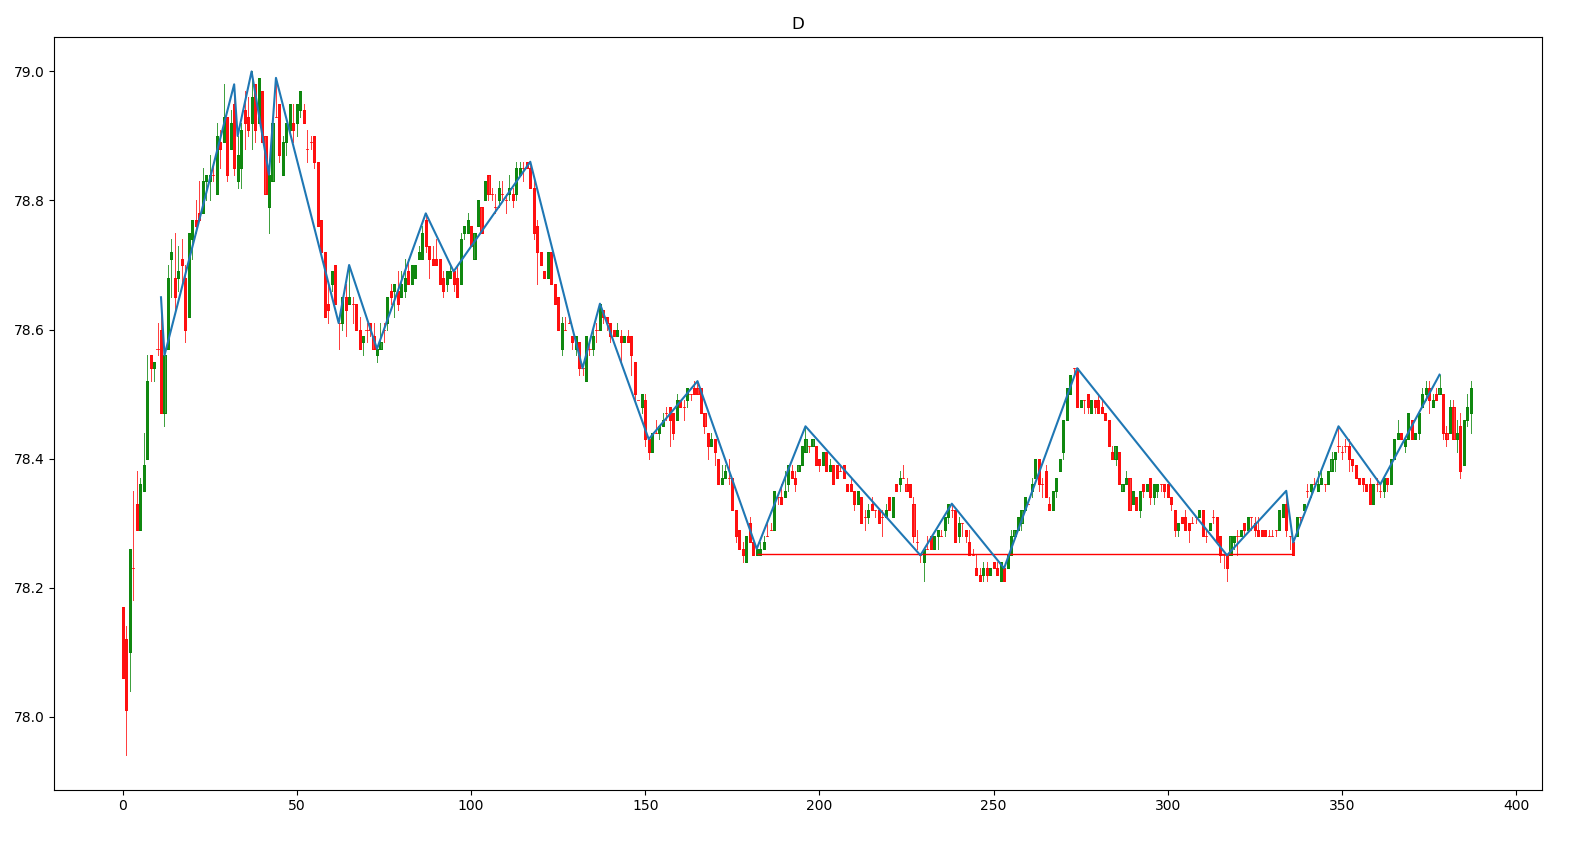Click y-axis label 78.0
1591x844 pixels.
[30, 717]
